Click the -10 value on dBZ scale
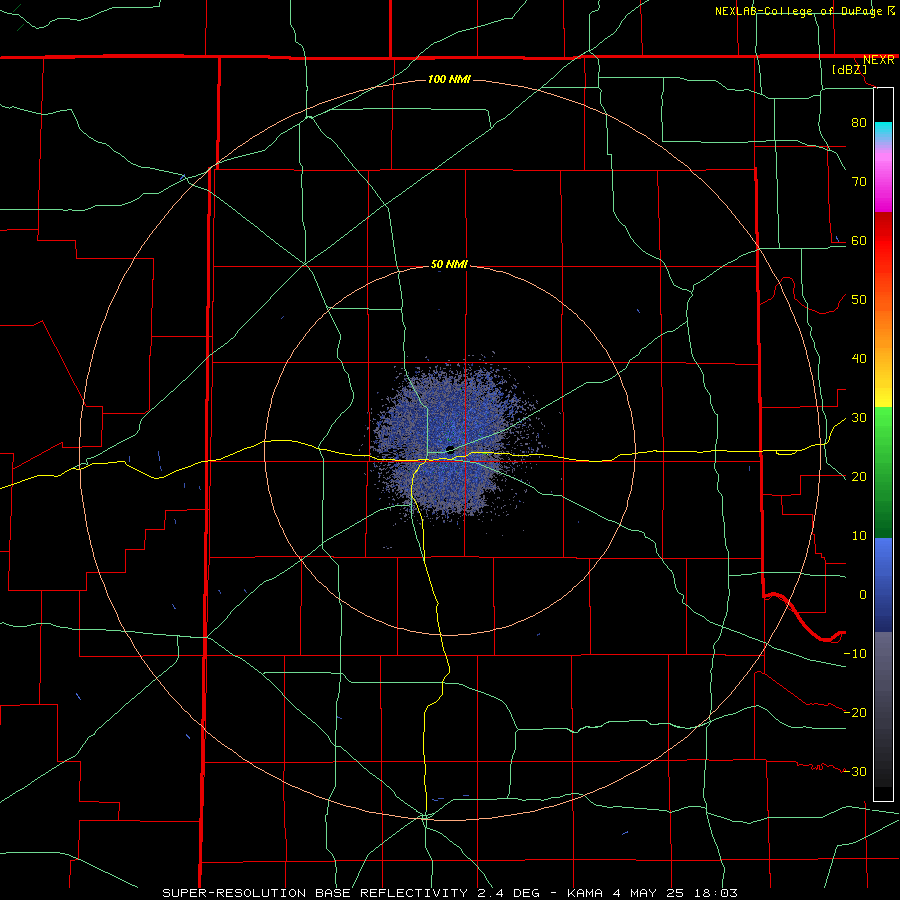Screen dimensions: 900x900 click(855, 654)
